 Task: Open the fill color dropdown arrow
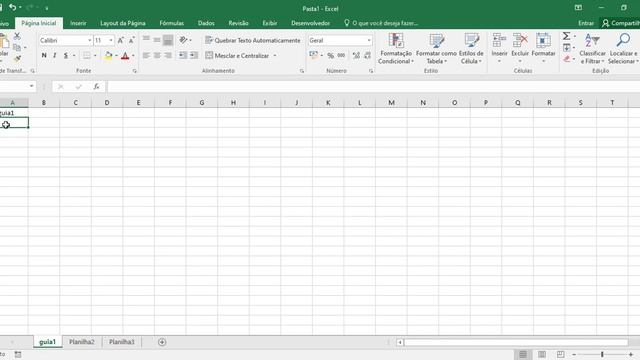coord(116,56)
